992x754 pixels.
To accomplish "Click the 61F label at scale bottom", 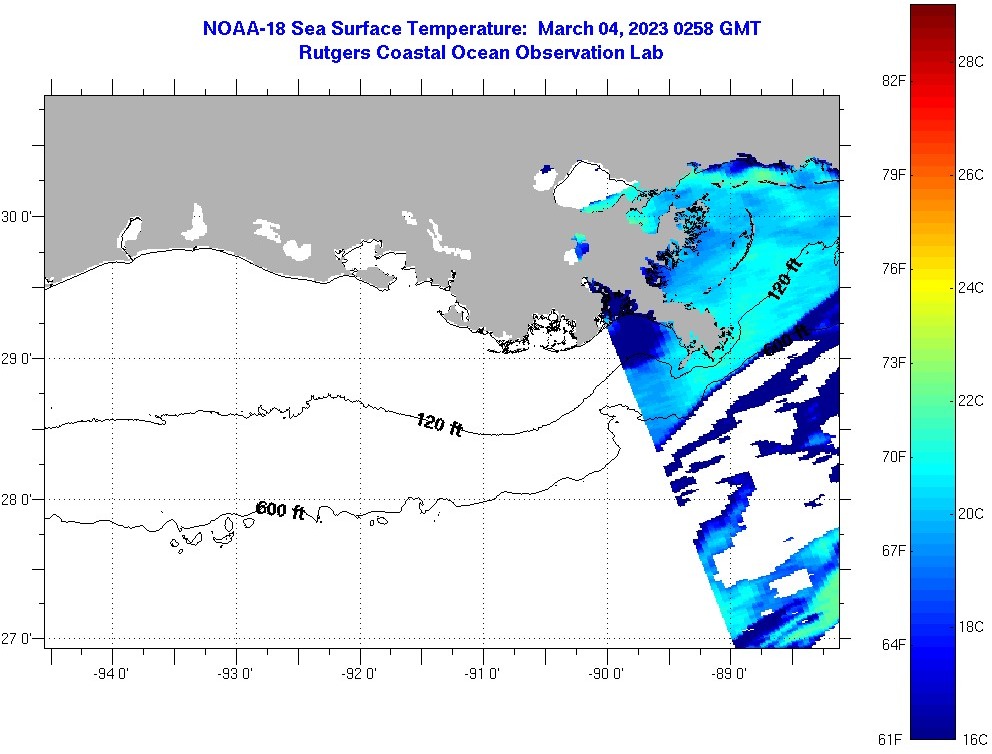I will coord(890,739).
